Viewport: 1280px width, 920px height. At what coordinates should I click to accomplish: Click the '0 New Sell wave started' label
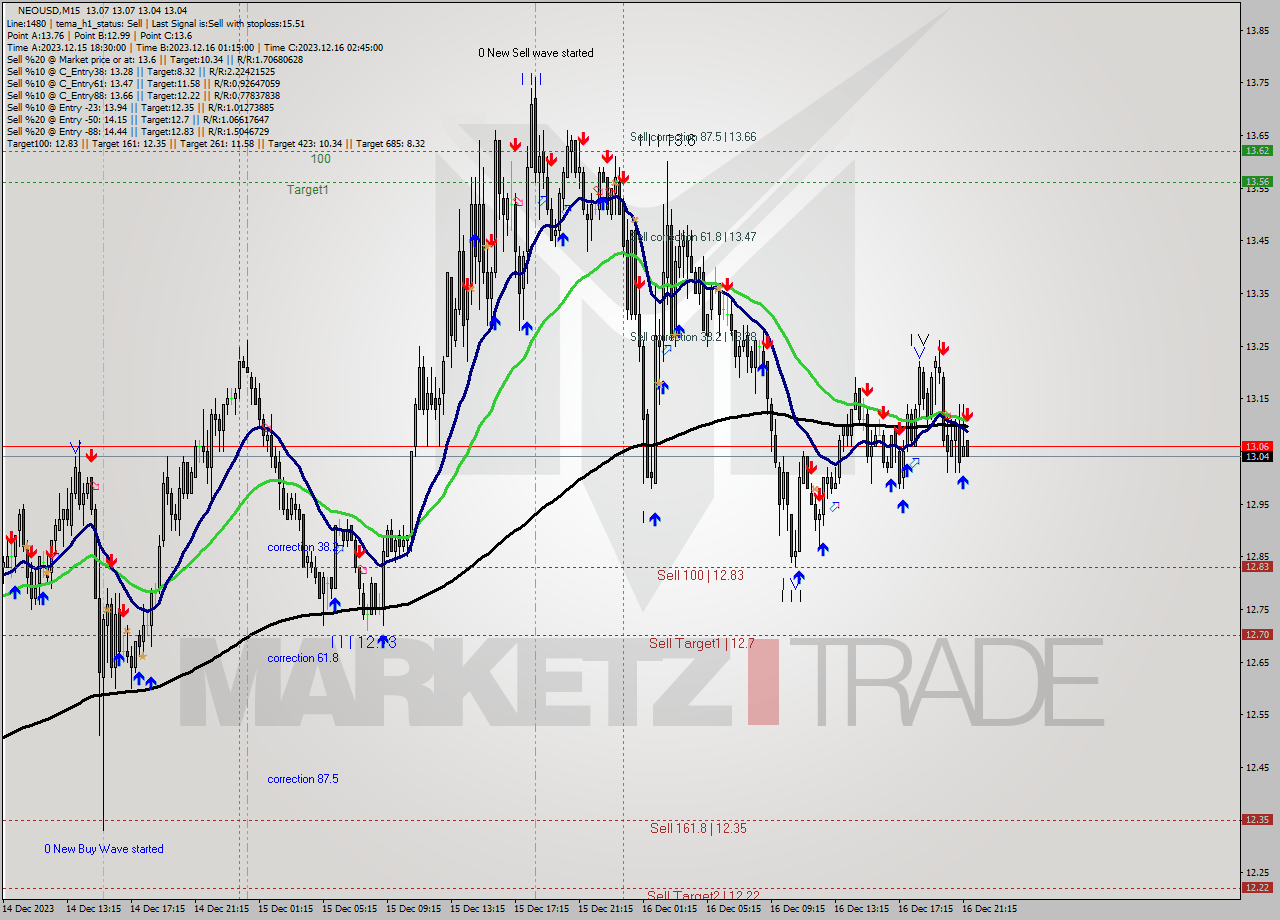pos(535,53)
